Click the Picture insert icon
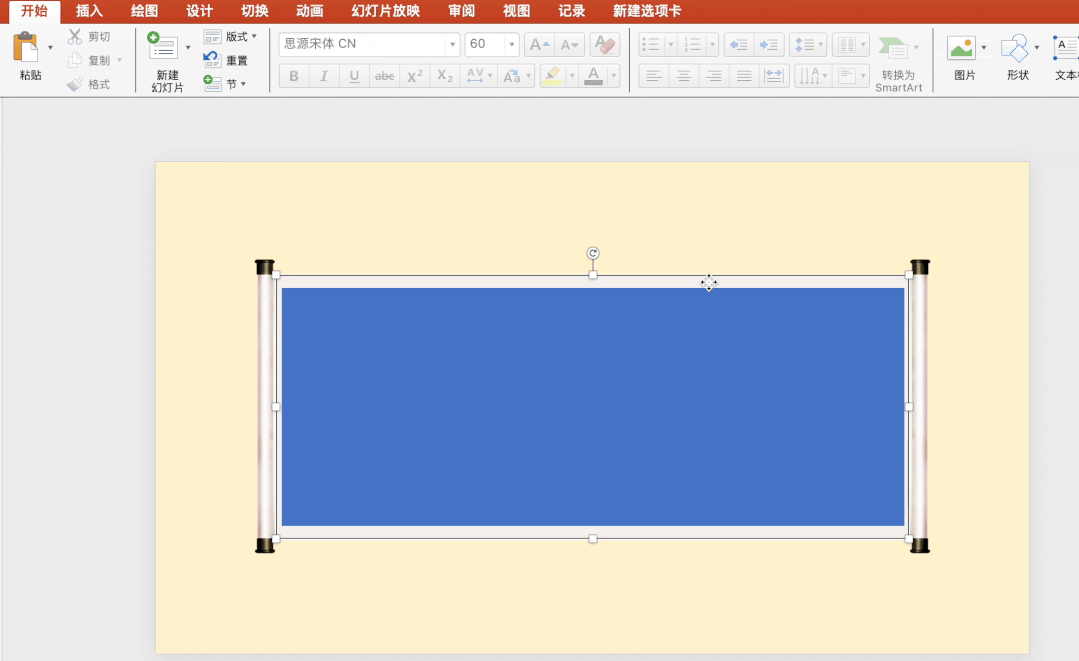This screenshot has height=661, width=1079. 961,48
